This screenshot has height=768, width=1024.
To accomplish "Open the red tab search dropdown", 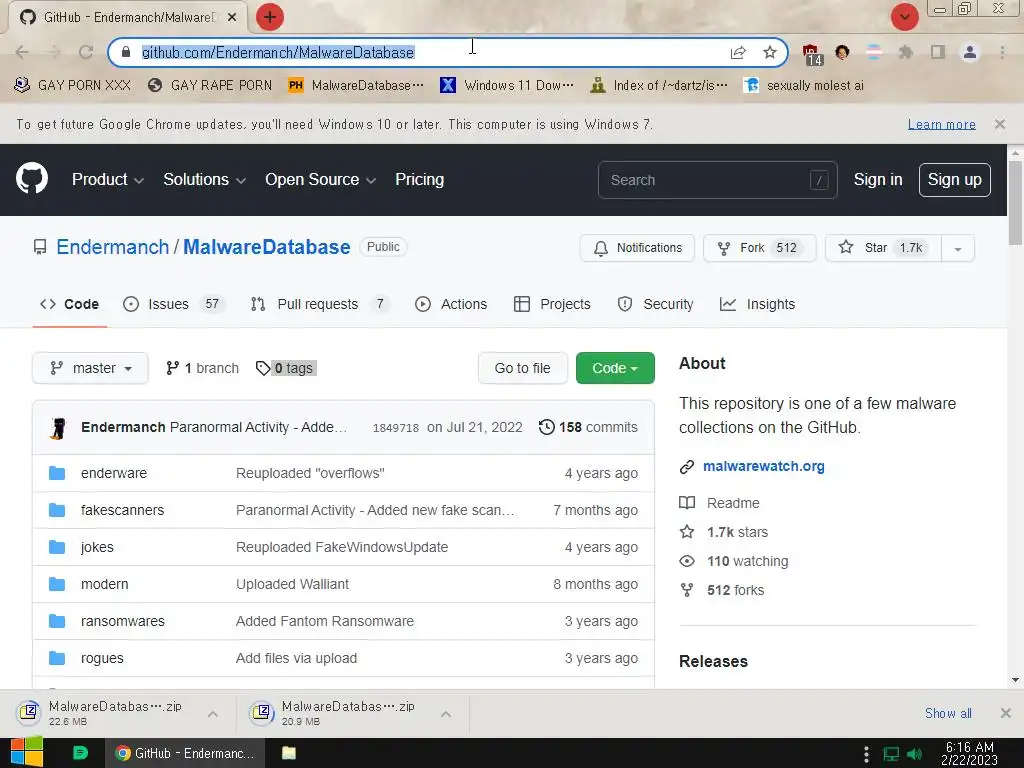I will pos(904,17).
